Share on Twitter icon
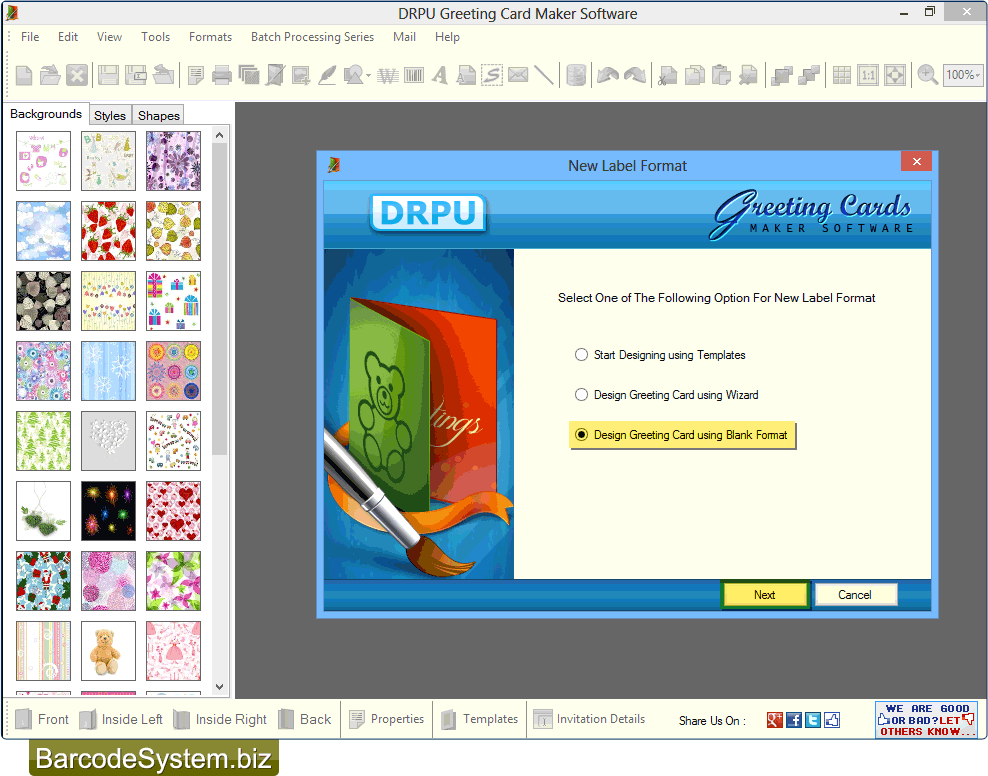The width and height of the screenshot is (988, 776). coord(813,720)
